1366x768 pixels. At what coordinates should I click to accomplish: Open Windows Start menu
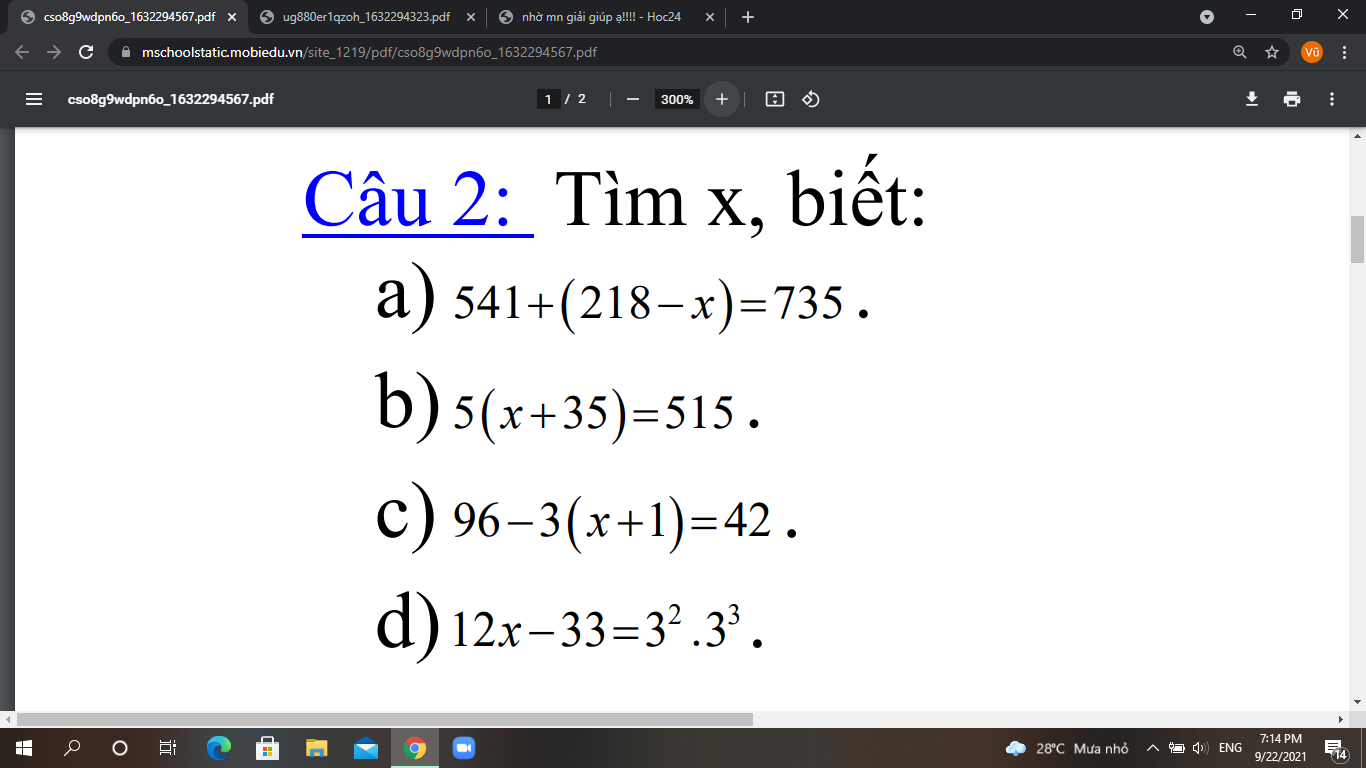pyautogui.click(x=23, y=748)
